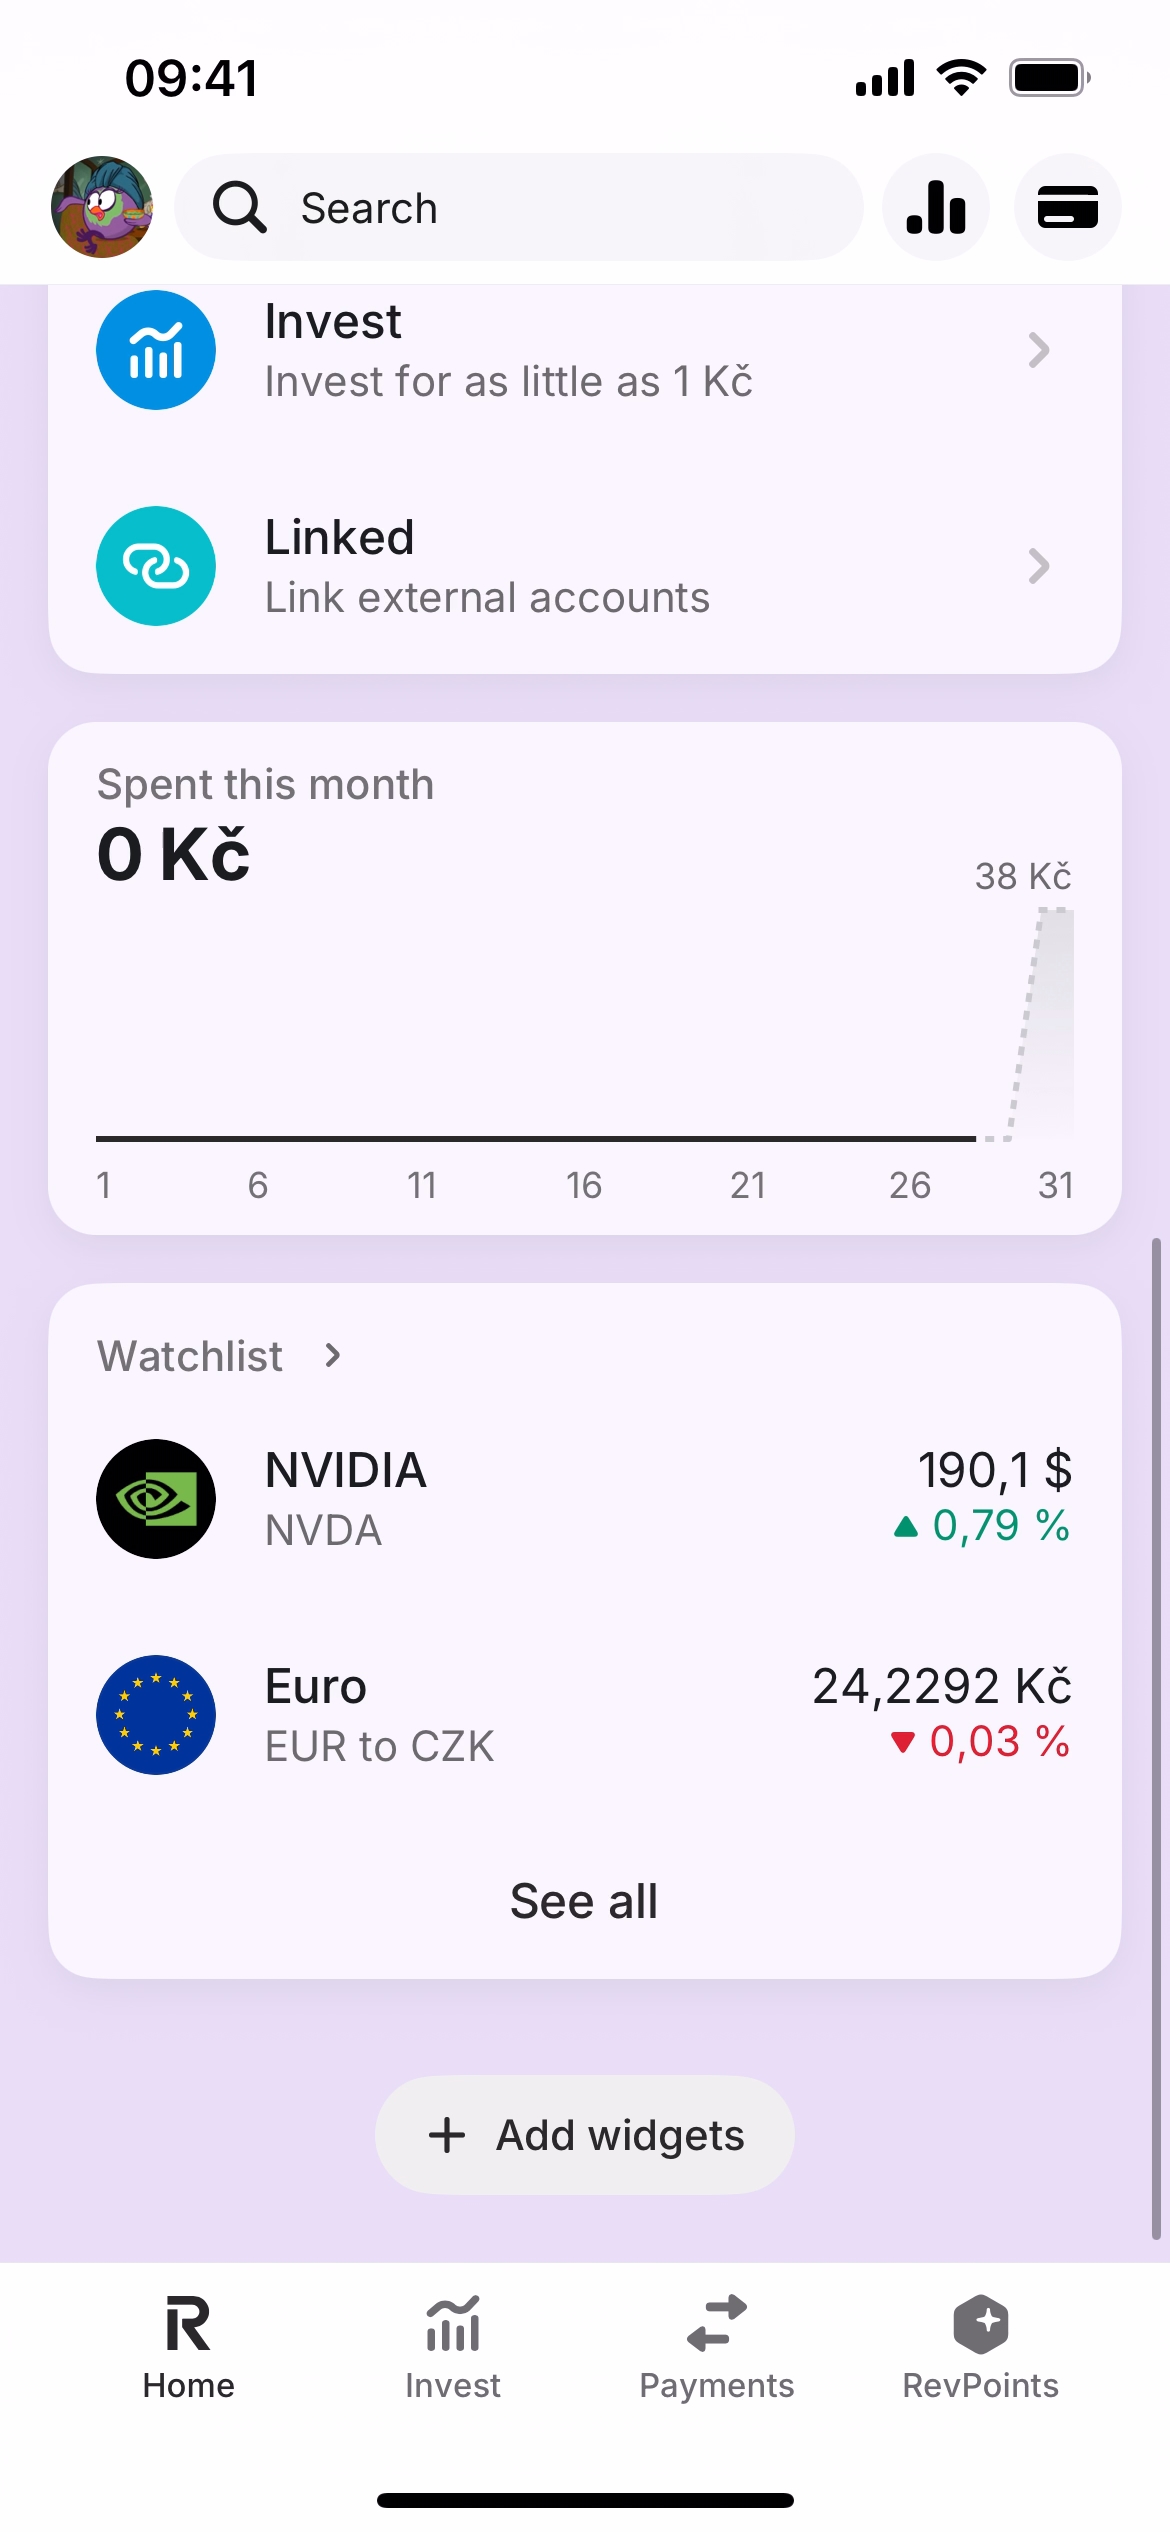Expand the Linked accounts chevron
This screenshot has width=1170, height=2532.
[1039, 566]
